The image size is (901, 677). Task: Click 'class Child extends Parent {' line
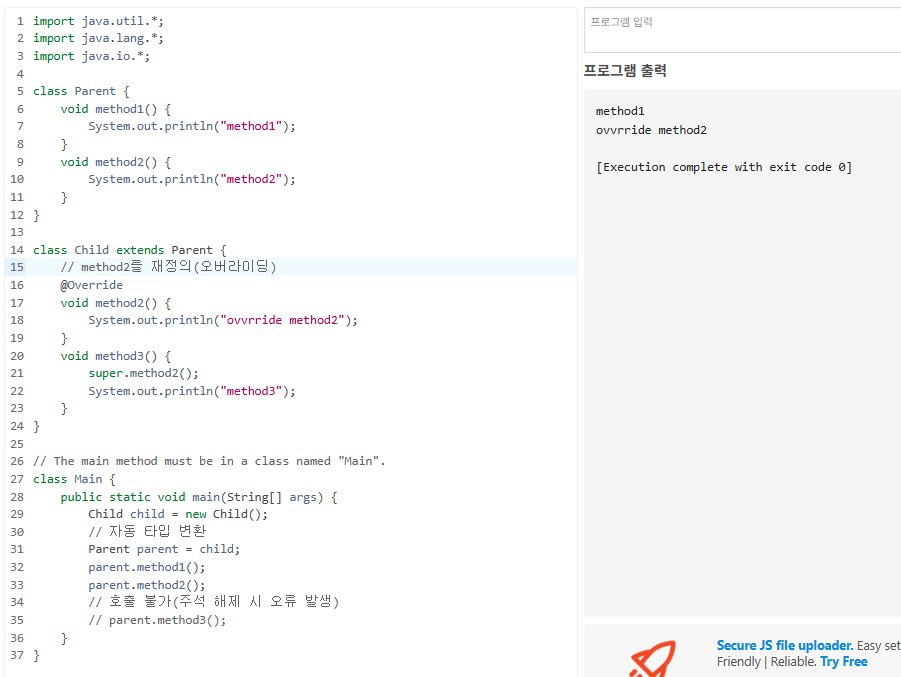[x=130, y=250]
